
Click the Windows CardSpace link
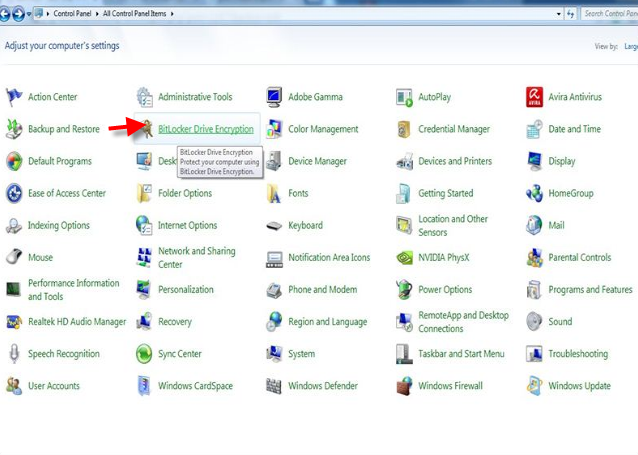coord(195,386)
